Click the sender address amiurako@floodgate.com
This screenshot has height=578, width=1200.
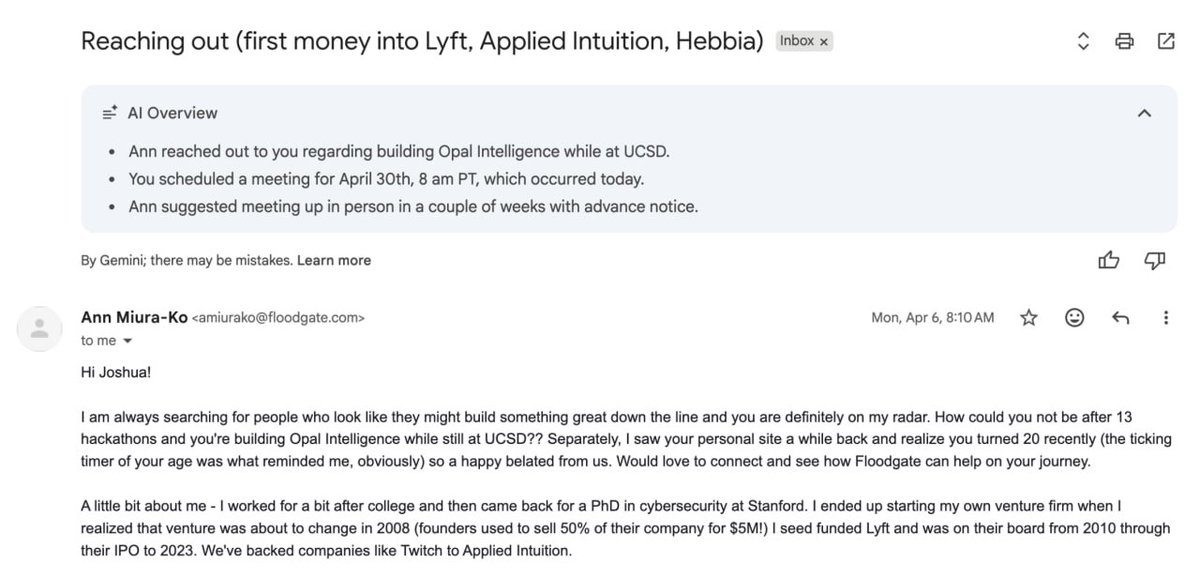pyautogui.click(x=278, y=318)
